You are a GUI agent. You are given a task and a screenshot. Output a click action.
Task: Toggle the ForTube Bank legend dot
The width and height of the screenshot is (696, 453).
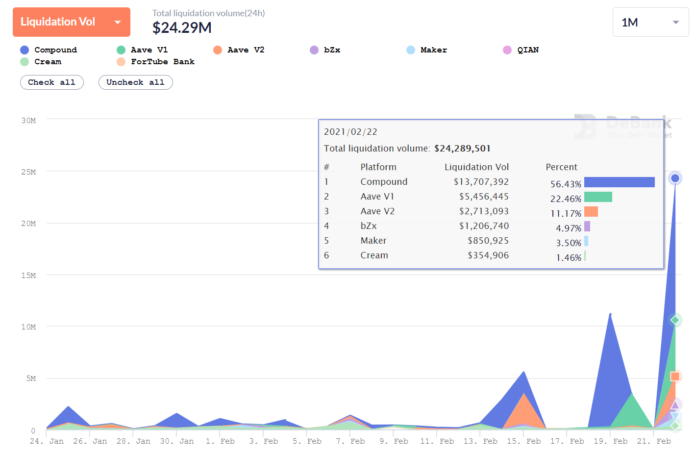click(121, 62)
